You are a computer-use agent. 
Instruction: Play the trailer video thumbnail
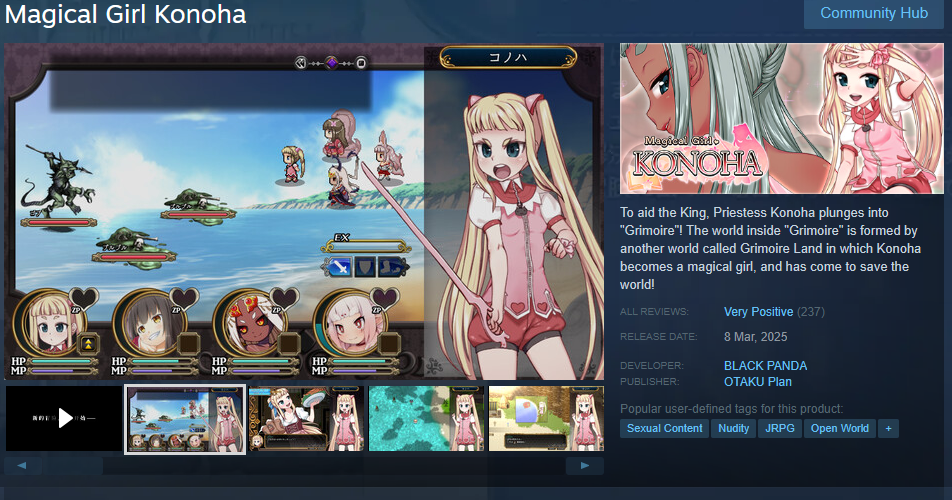tap(64, 418)
